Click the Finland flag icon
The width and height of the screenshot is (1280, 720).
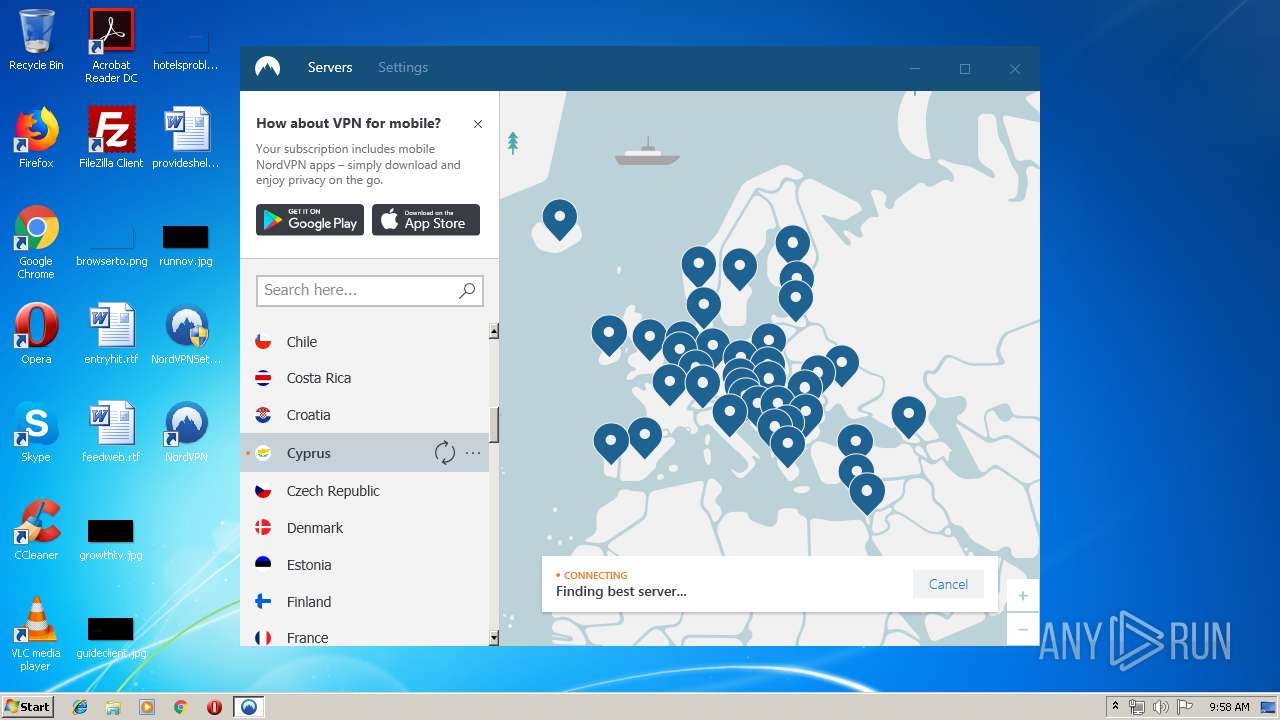(x=263, y=602)
